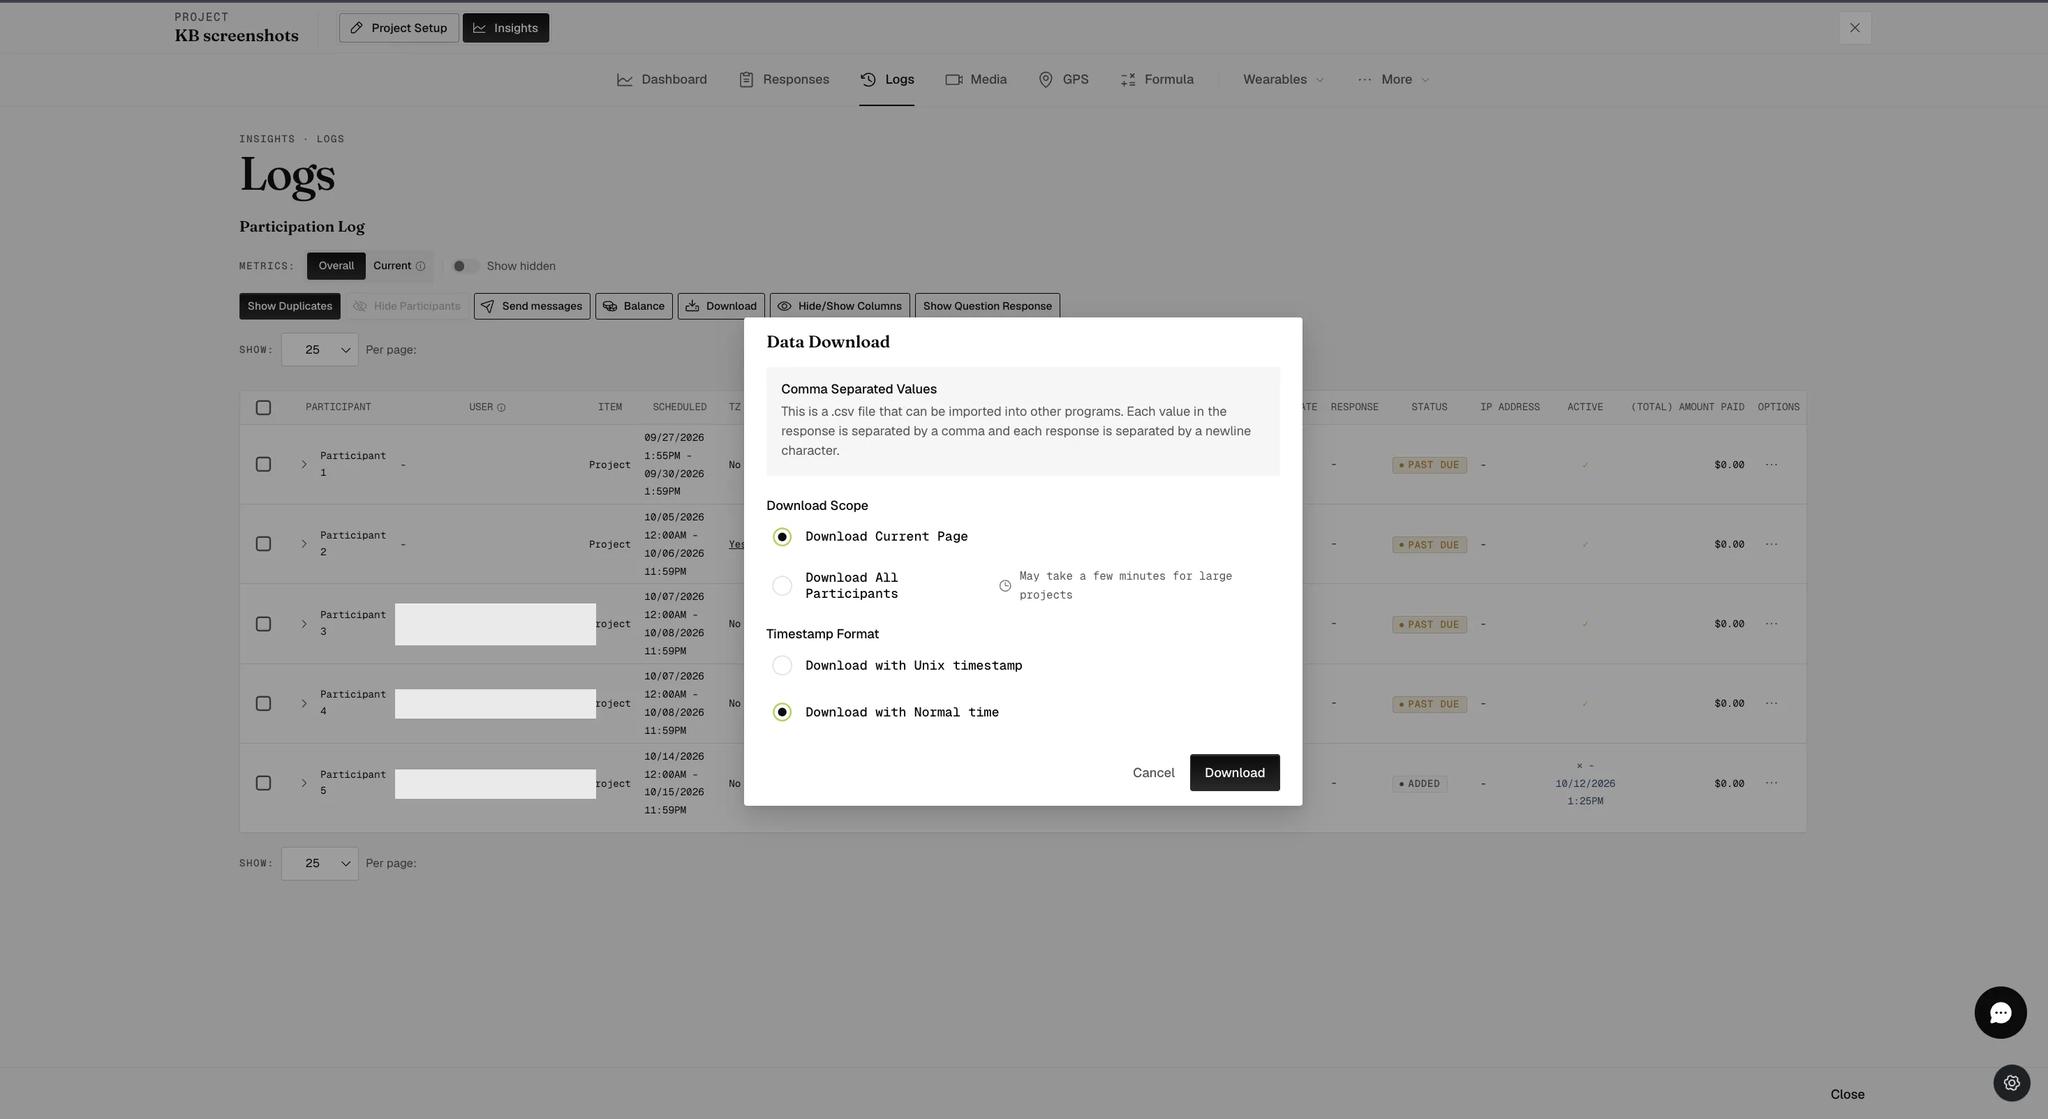Switch to the GPS tab
This screenshot has height=1119, width=2048.
coord(1063,80)
